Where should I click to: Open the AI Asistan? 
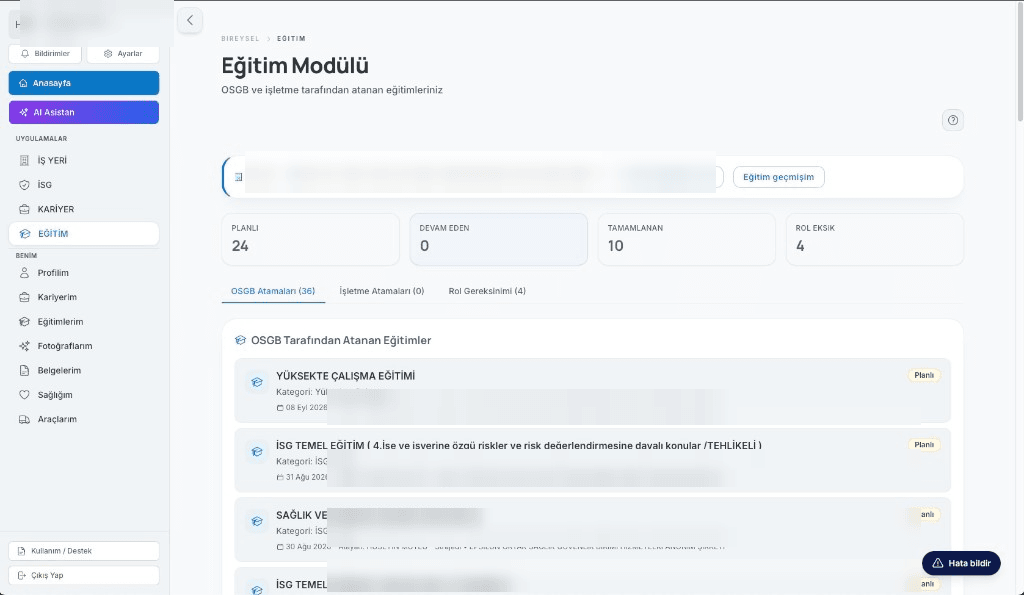(x=84, y=112)
